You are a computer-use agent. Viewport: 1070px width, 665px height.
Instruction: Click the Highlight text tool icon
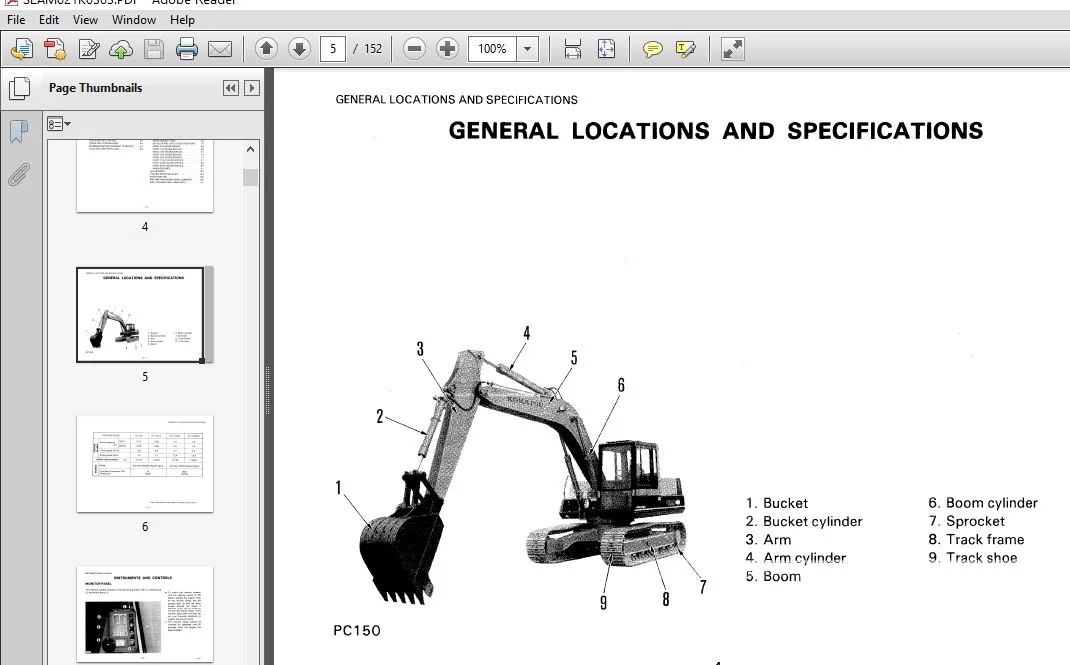[x=685, y=49]
